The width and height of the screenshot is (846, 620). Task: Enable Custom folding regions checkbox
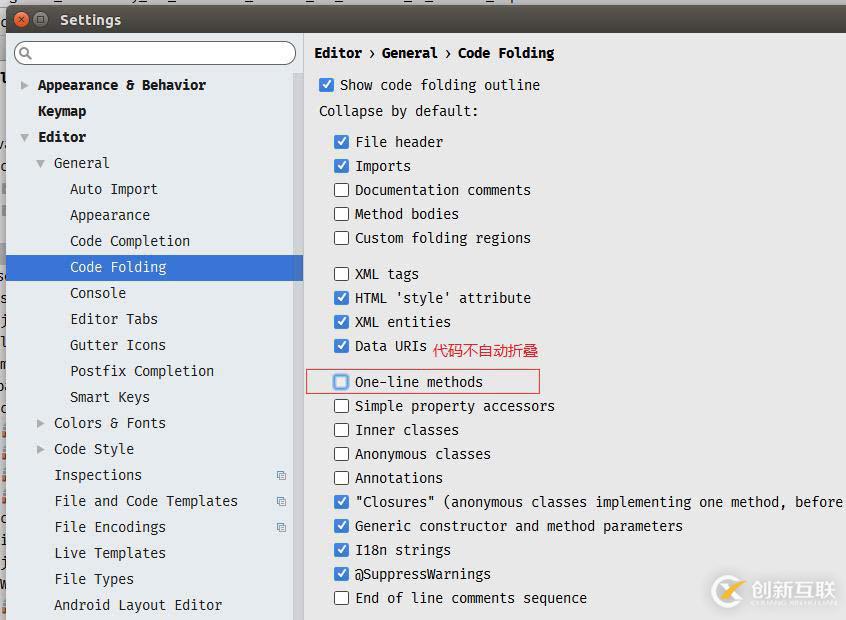click(342, 238)
